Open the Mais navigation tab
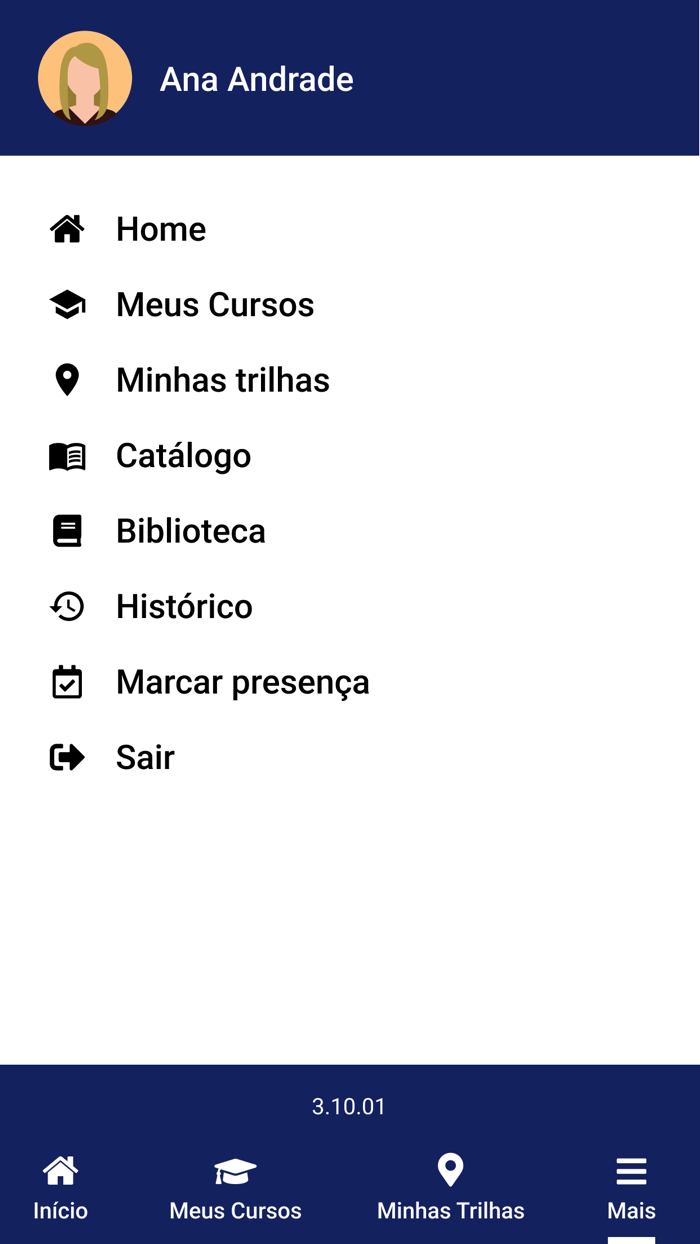 630,1190
